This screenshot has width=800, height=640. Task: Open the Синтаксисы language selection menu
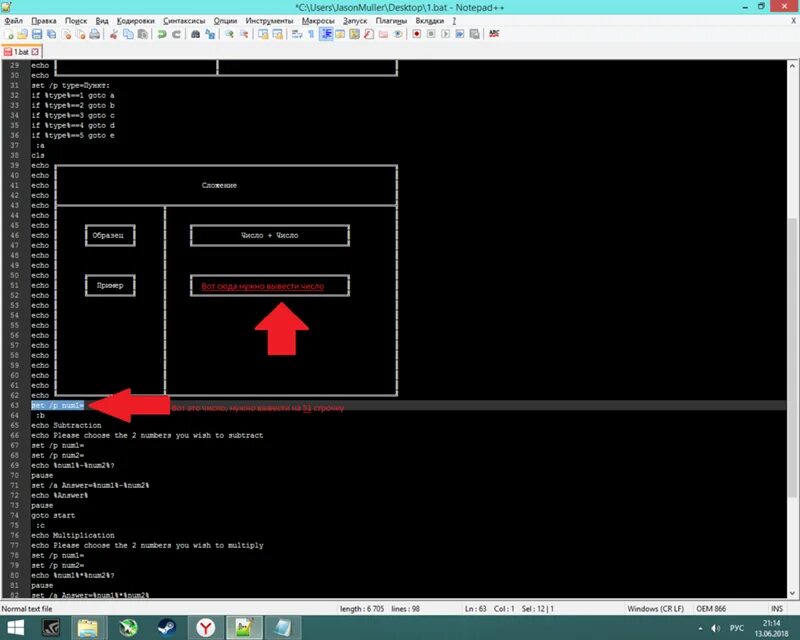point(183,20)
